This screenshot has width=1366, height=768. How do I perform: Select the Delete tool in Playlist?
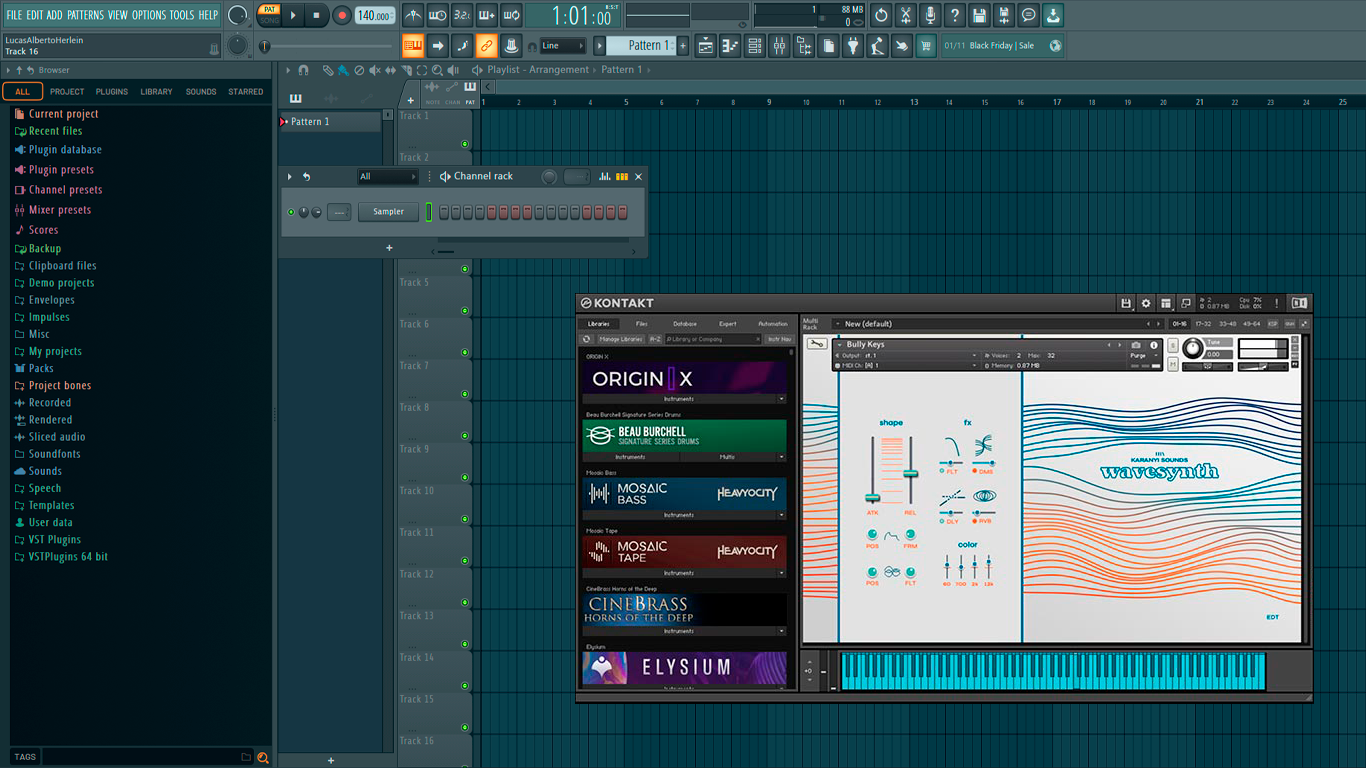click(359, 70)
